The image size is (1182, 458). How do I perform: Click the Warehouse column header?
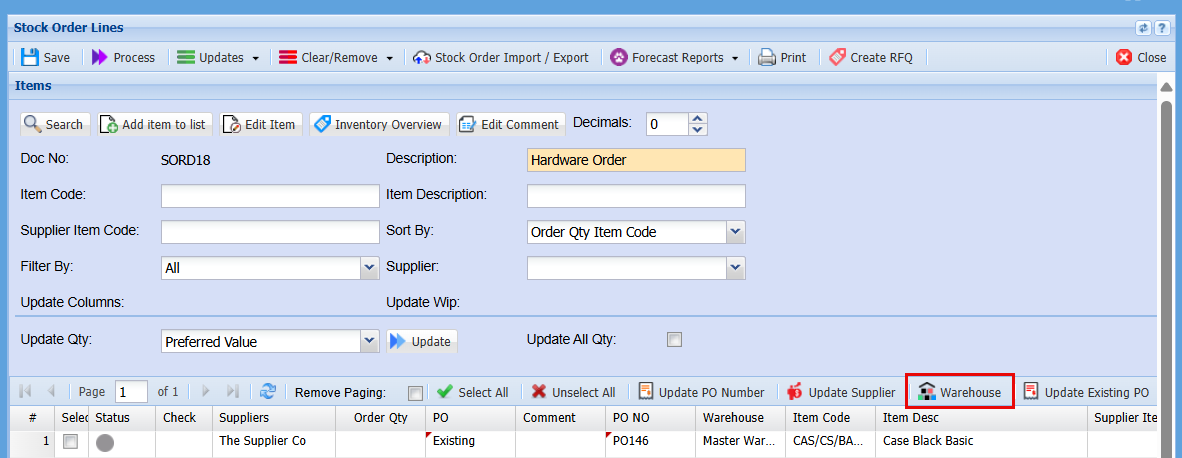pos(741,417)
